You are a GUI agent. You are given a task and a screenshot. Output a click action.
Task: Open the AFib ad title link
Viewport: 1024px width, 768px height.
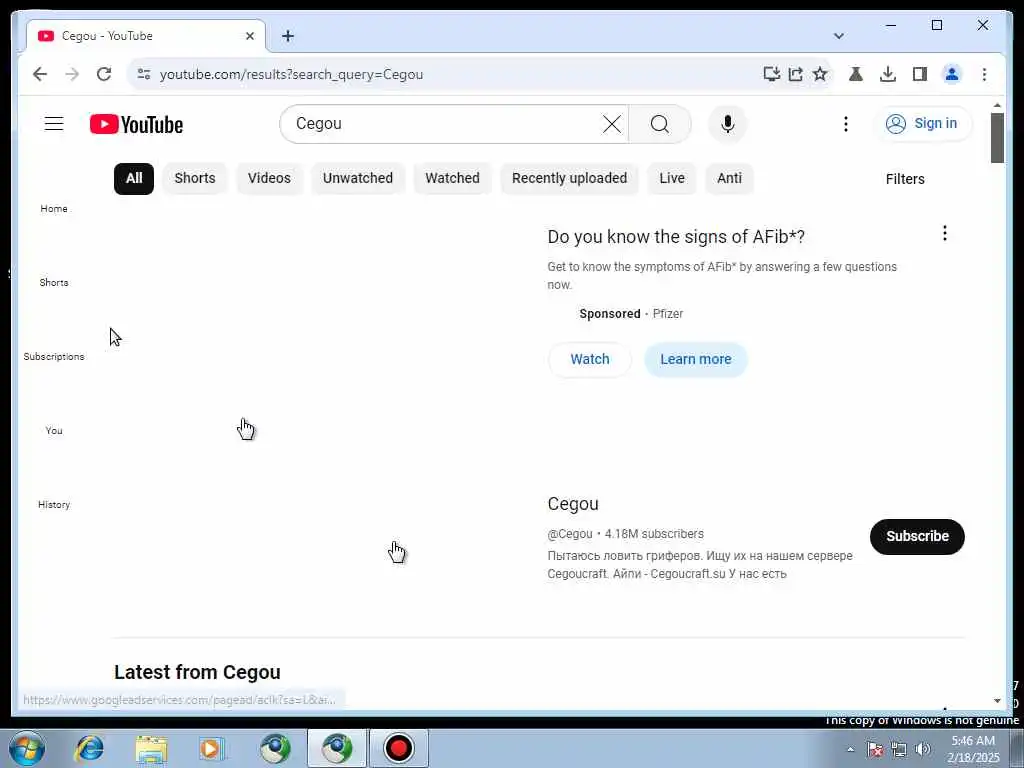click(x=676, y=236)
